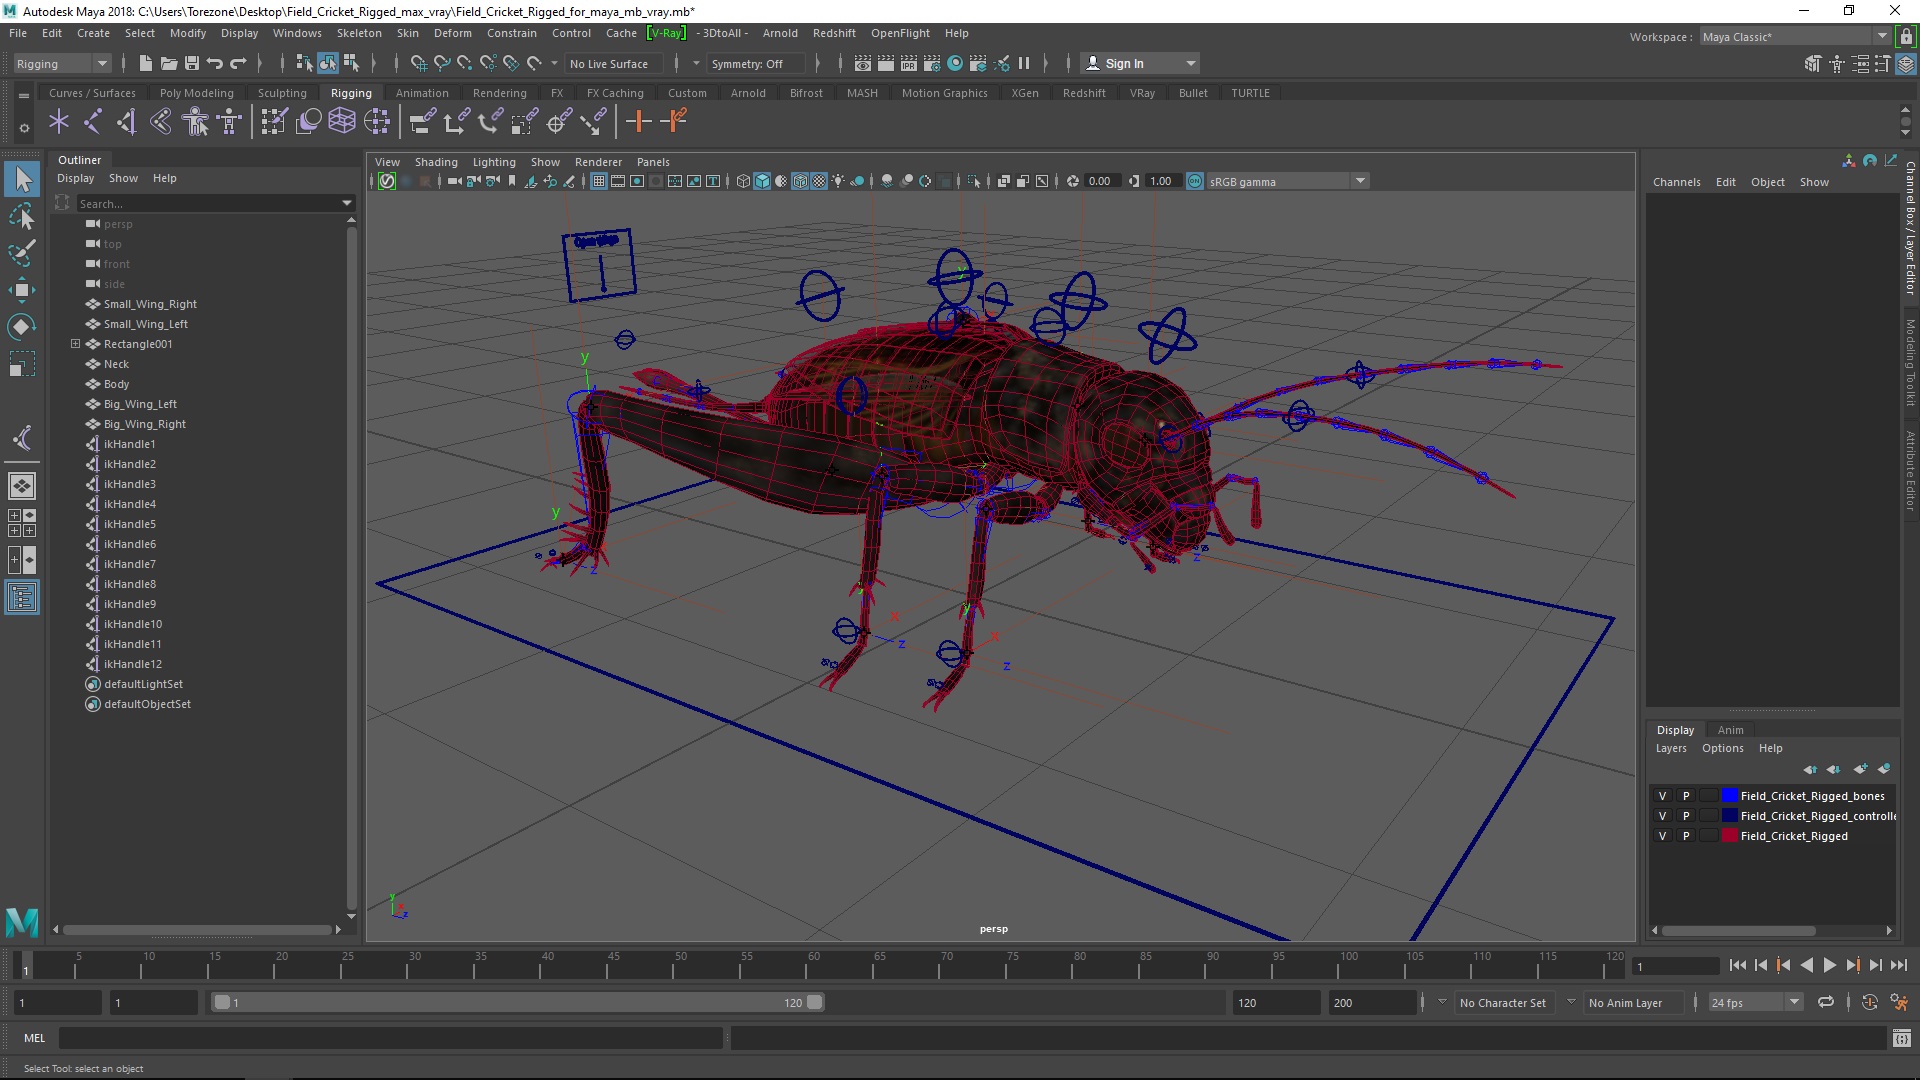Click the blue color swatch of Field_Cricket_Rigged_bones
The width and height of the screenshot is (1920, 1080).
coord(1730,796)
